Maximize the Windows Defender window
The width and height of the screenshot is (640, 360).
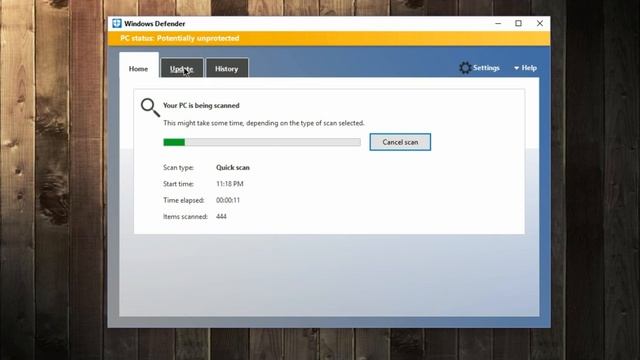(518, 23)
